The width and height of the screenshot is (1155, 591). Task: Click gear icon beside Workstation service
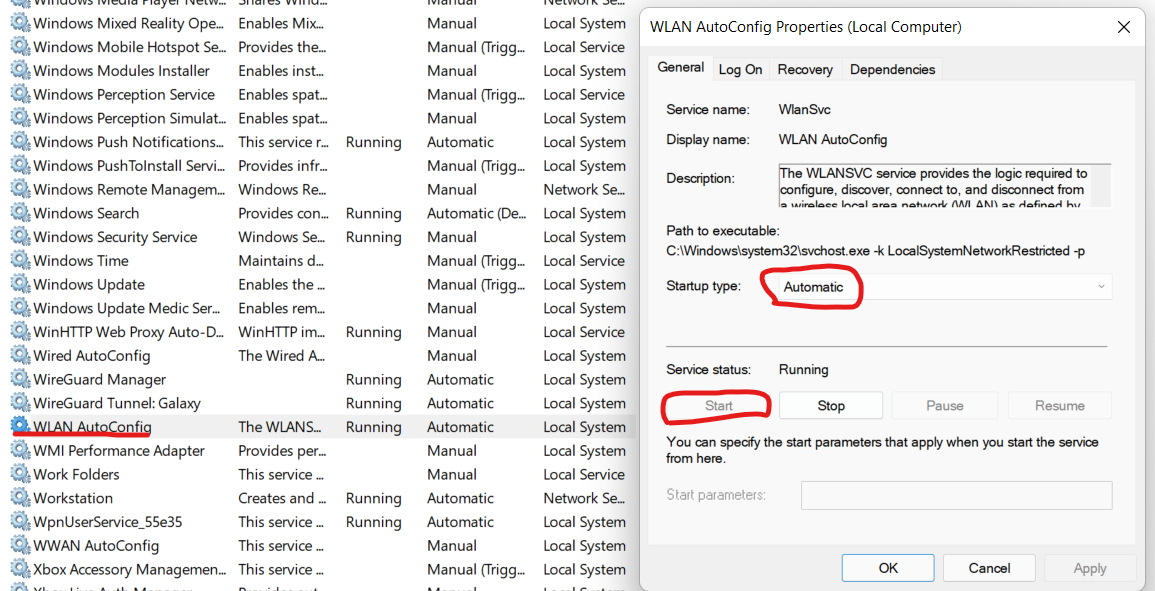pyautogui.click(x=20, y=498)
